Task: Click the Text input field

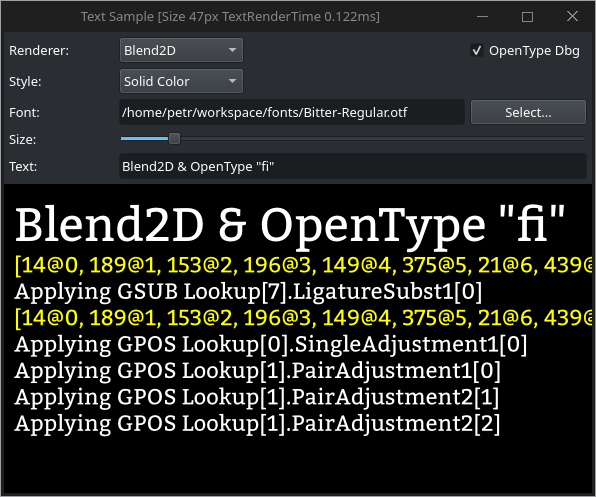Action: (353, 166)
